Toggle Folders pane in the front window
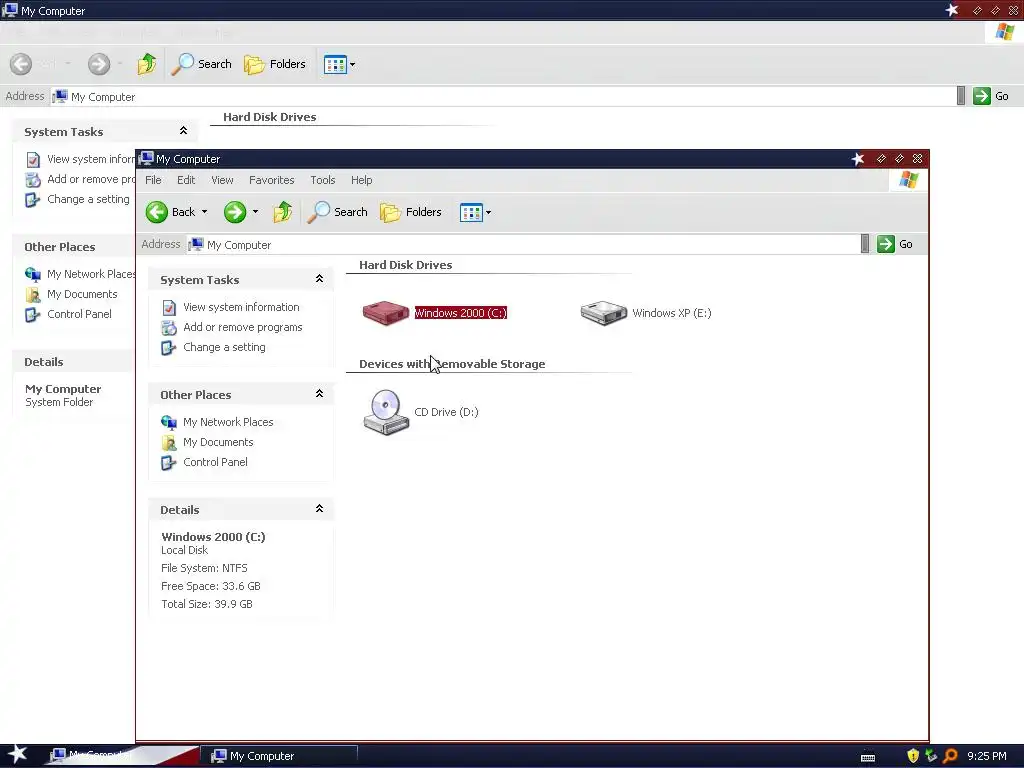This screenshot has height=768, width=1024. 411,212
